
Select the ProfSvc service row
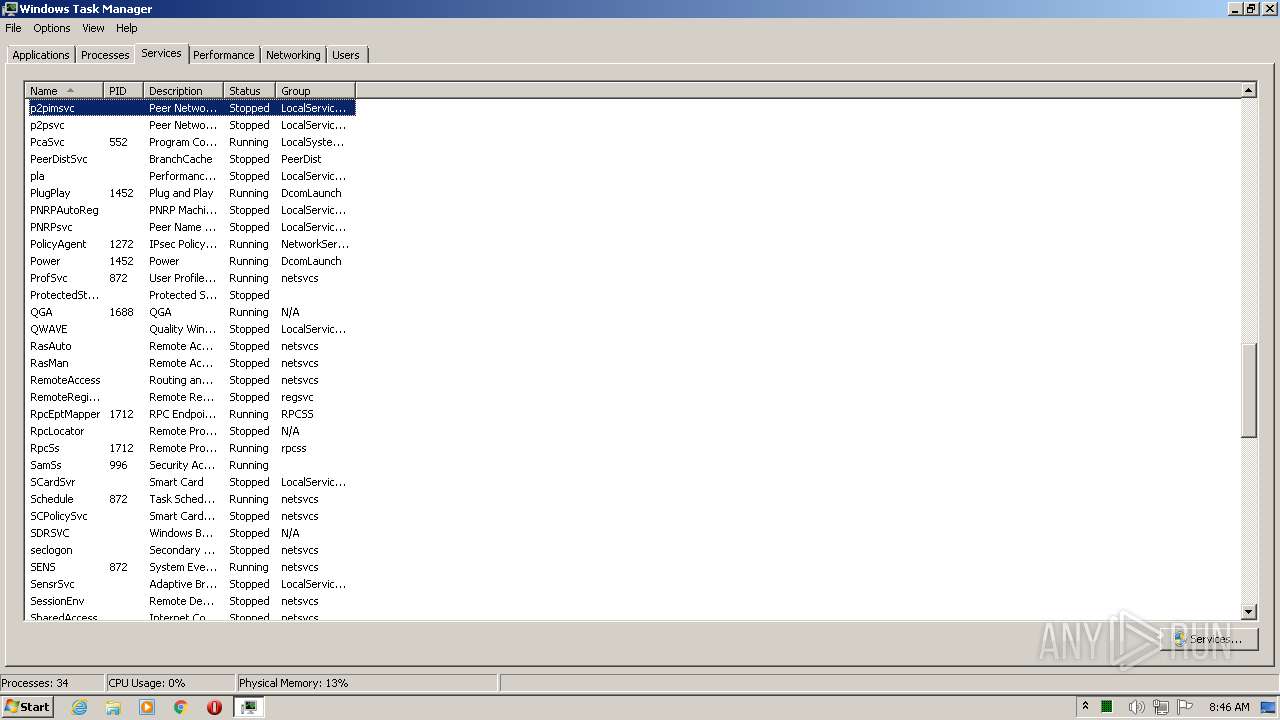point(190,278)
